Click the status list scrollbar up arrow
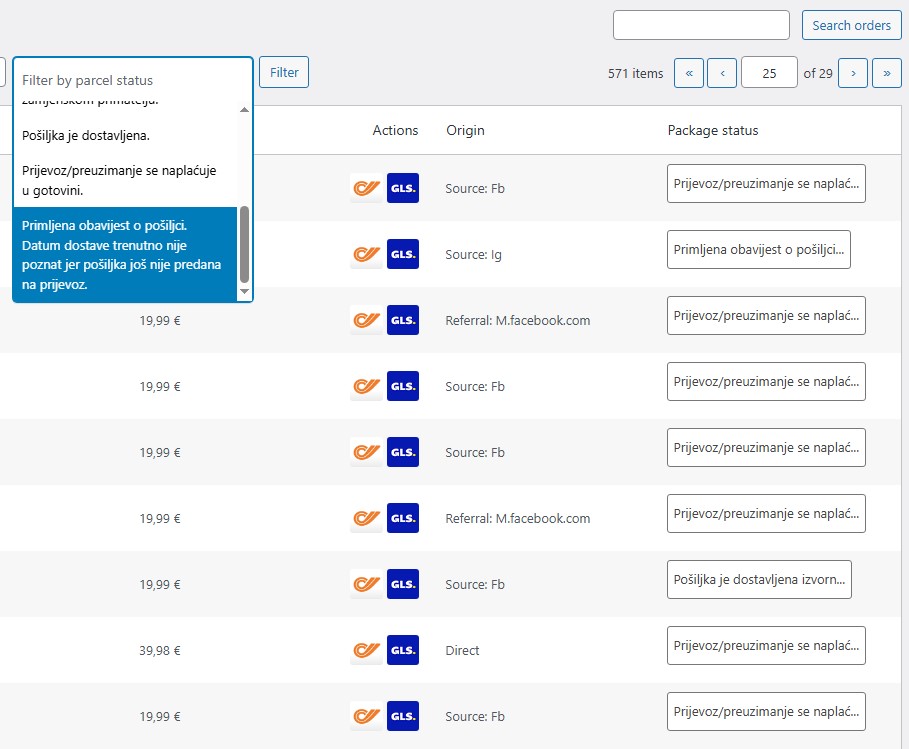Screen dimensions: 909x749 coord(245,109)
